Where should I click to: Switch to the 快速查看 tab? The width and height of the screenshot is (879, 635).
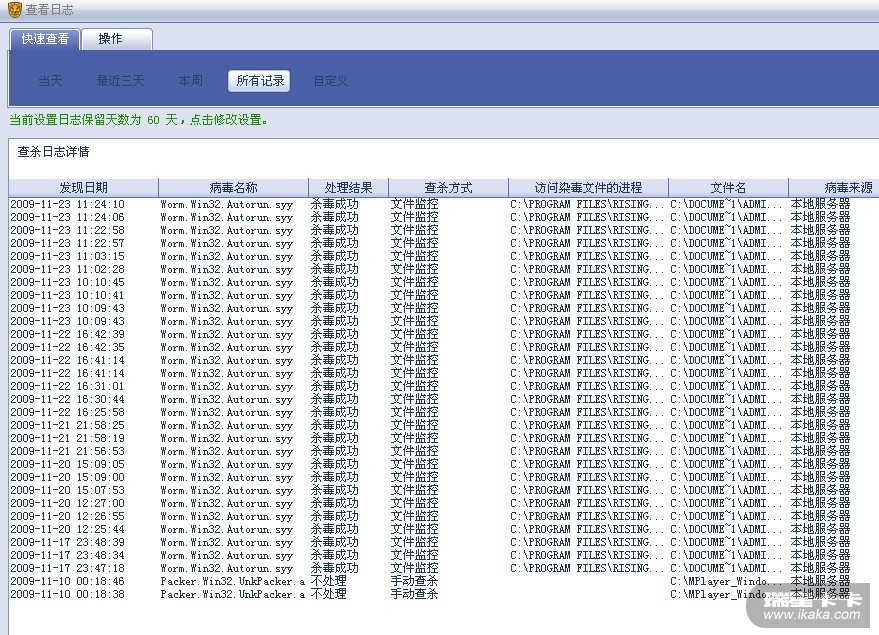pyautogui.click(x=45, y=39)
